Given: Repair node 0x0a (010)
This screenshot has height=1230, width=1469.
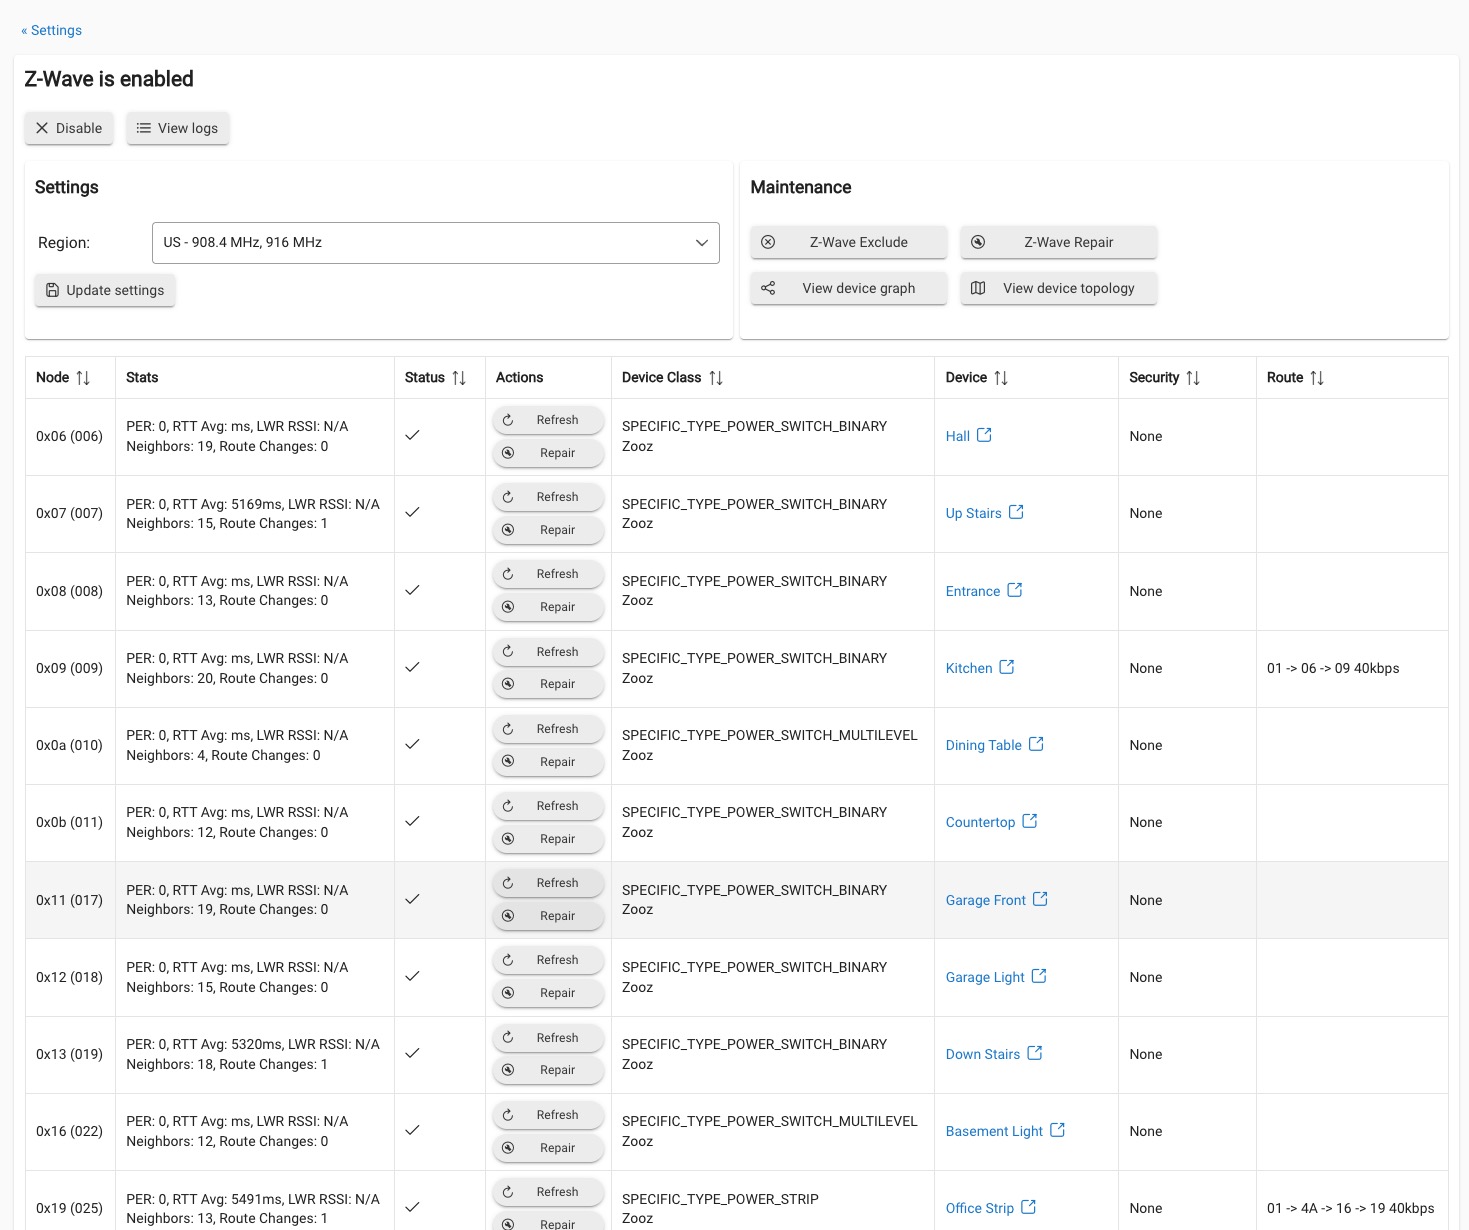Looking at the screenshot, I should pyautogui.click(x=549, y=762).
